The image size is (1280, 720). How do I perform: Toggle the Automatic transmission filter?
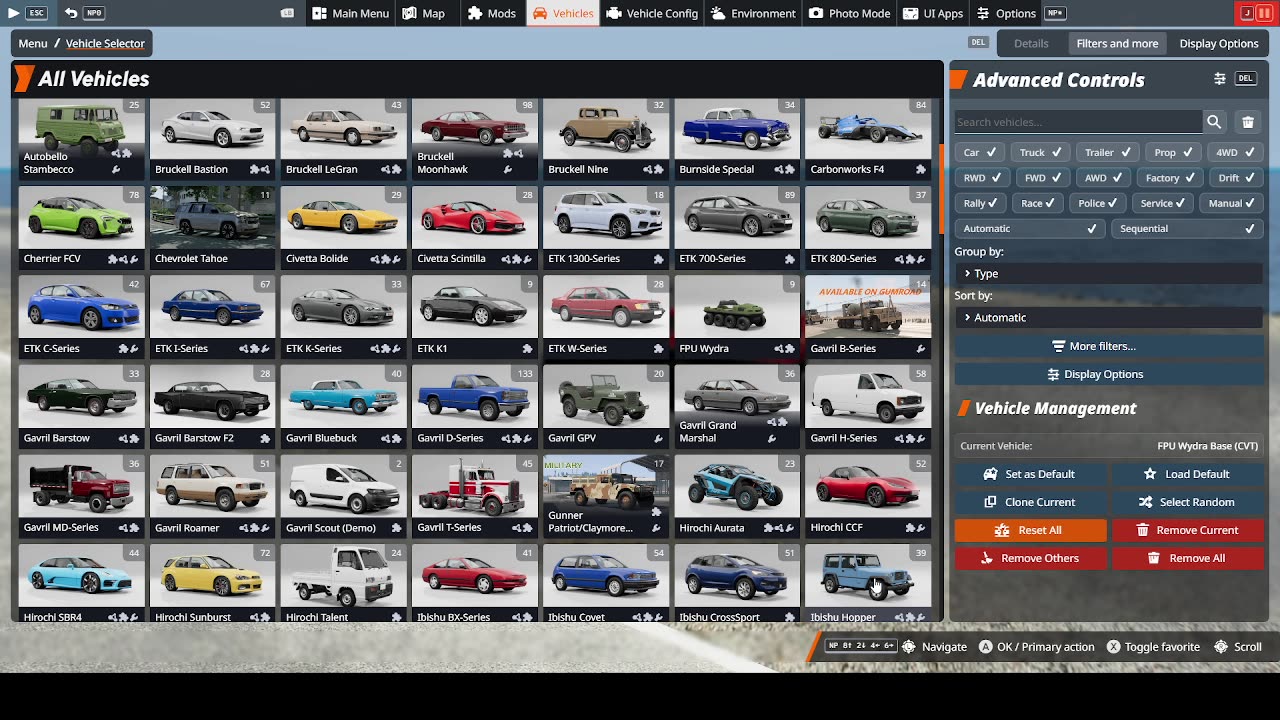click(1029, 228)
